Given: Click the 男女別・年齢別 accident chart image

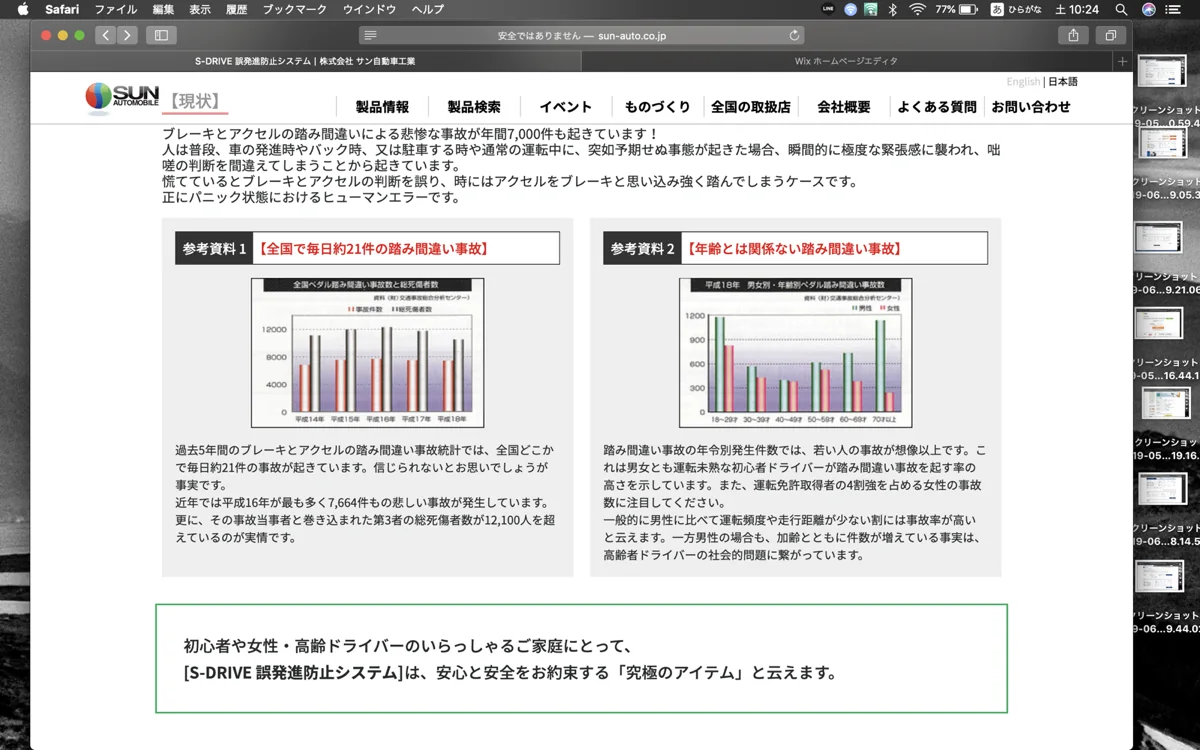Looking at the screenshot, I should (795, 353).
